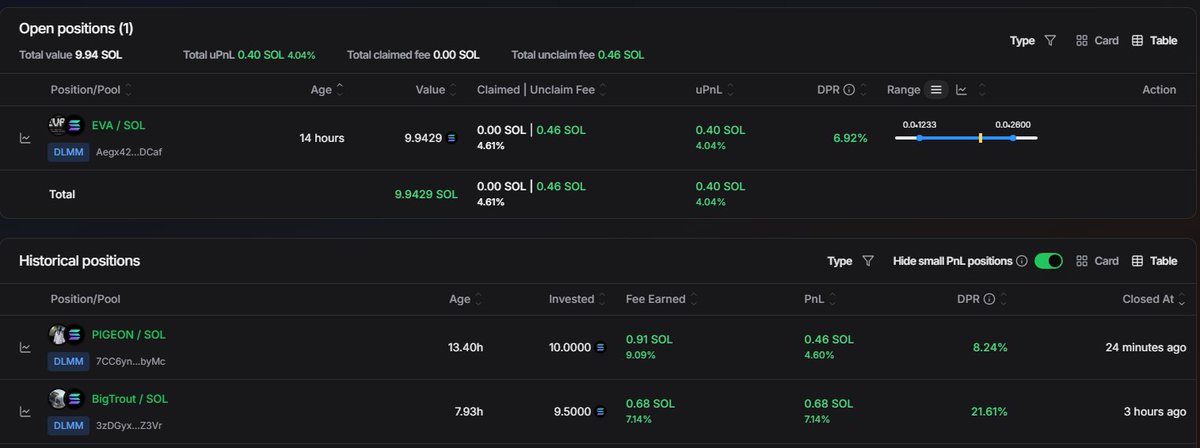Click Total unclaim fee 0.46 SOL
This screenshot has height=448, width=1200.
tap(578, 54)
